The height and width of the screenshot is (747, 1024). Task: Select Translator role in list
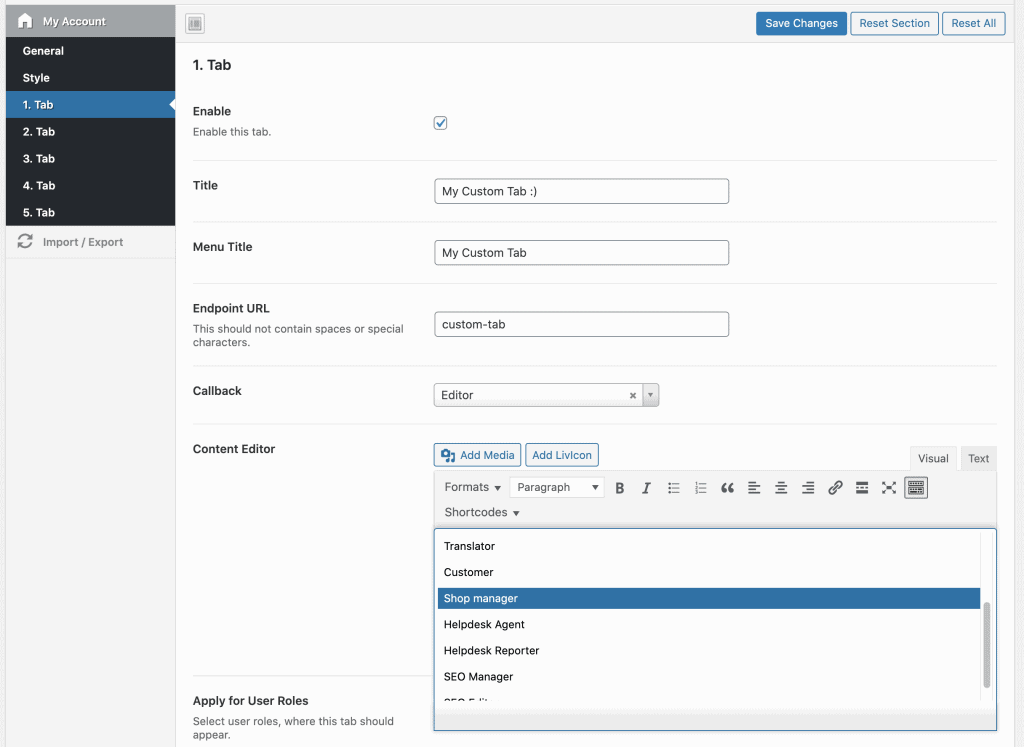pyautogui.click(x=709, y=546)
